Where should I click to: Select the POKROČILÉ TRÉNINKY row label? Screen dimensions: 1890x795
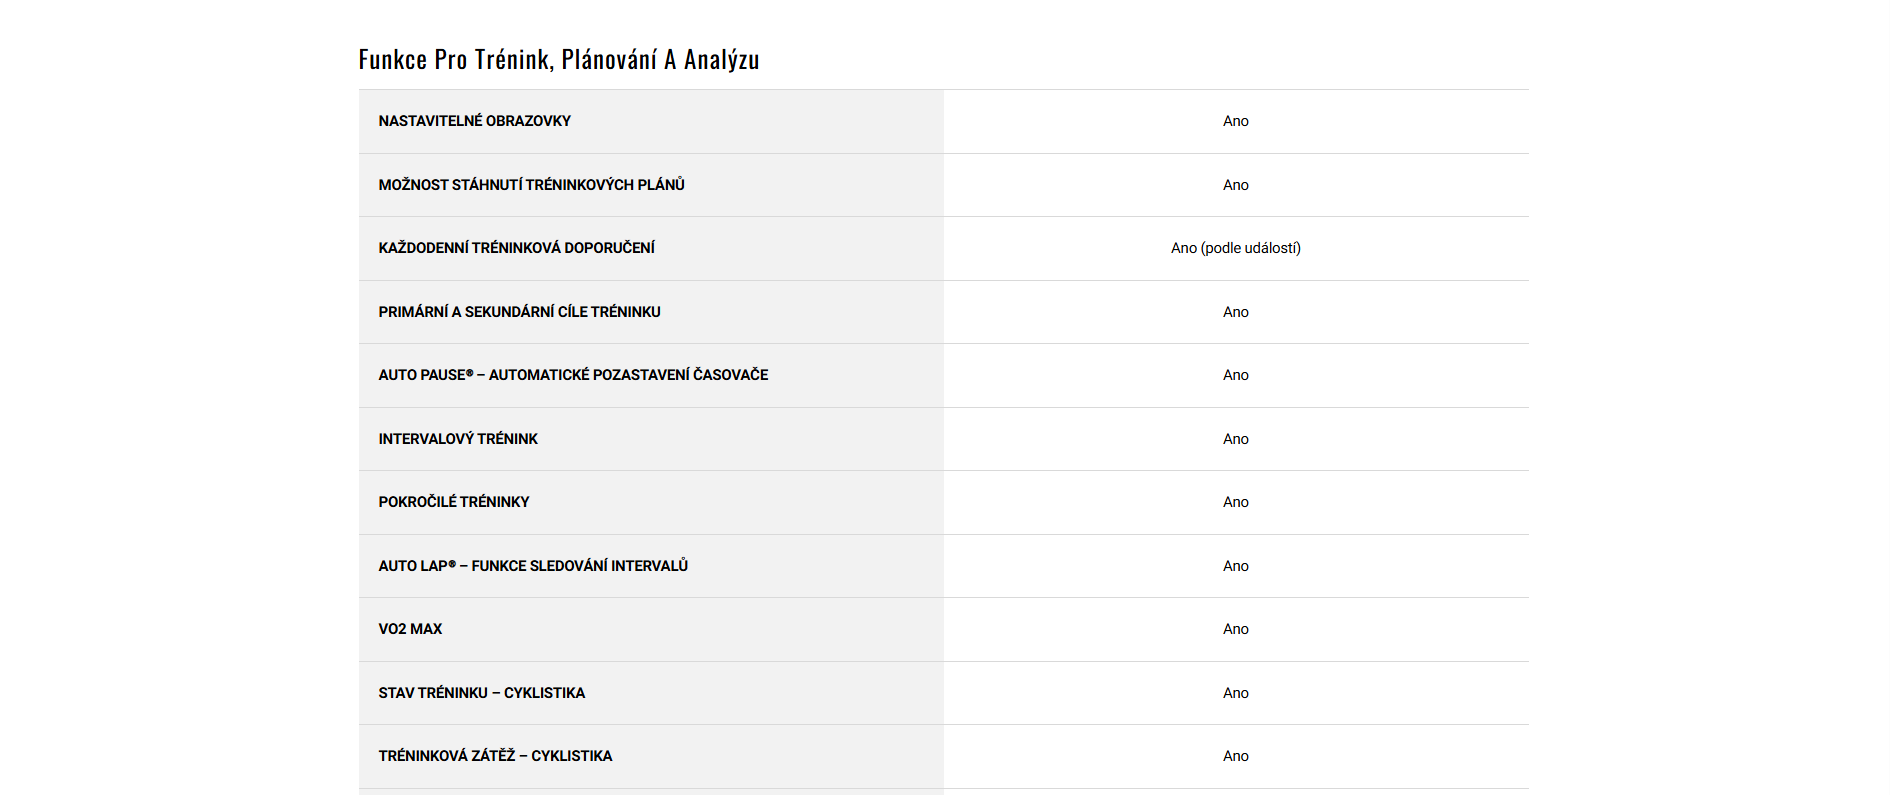[454, 502]
